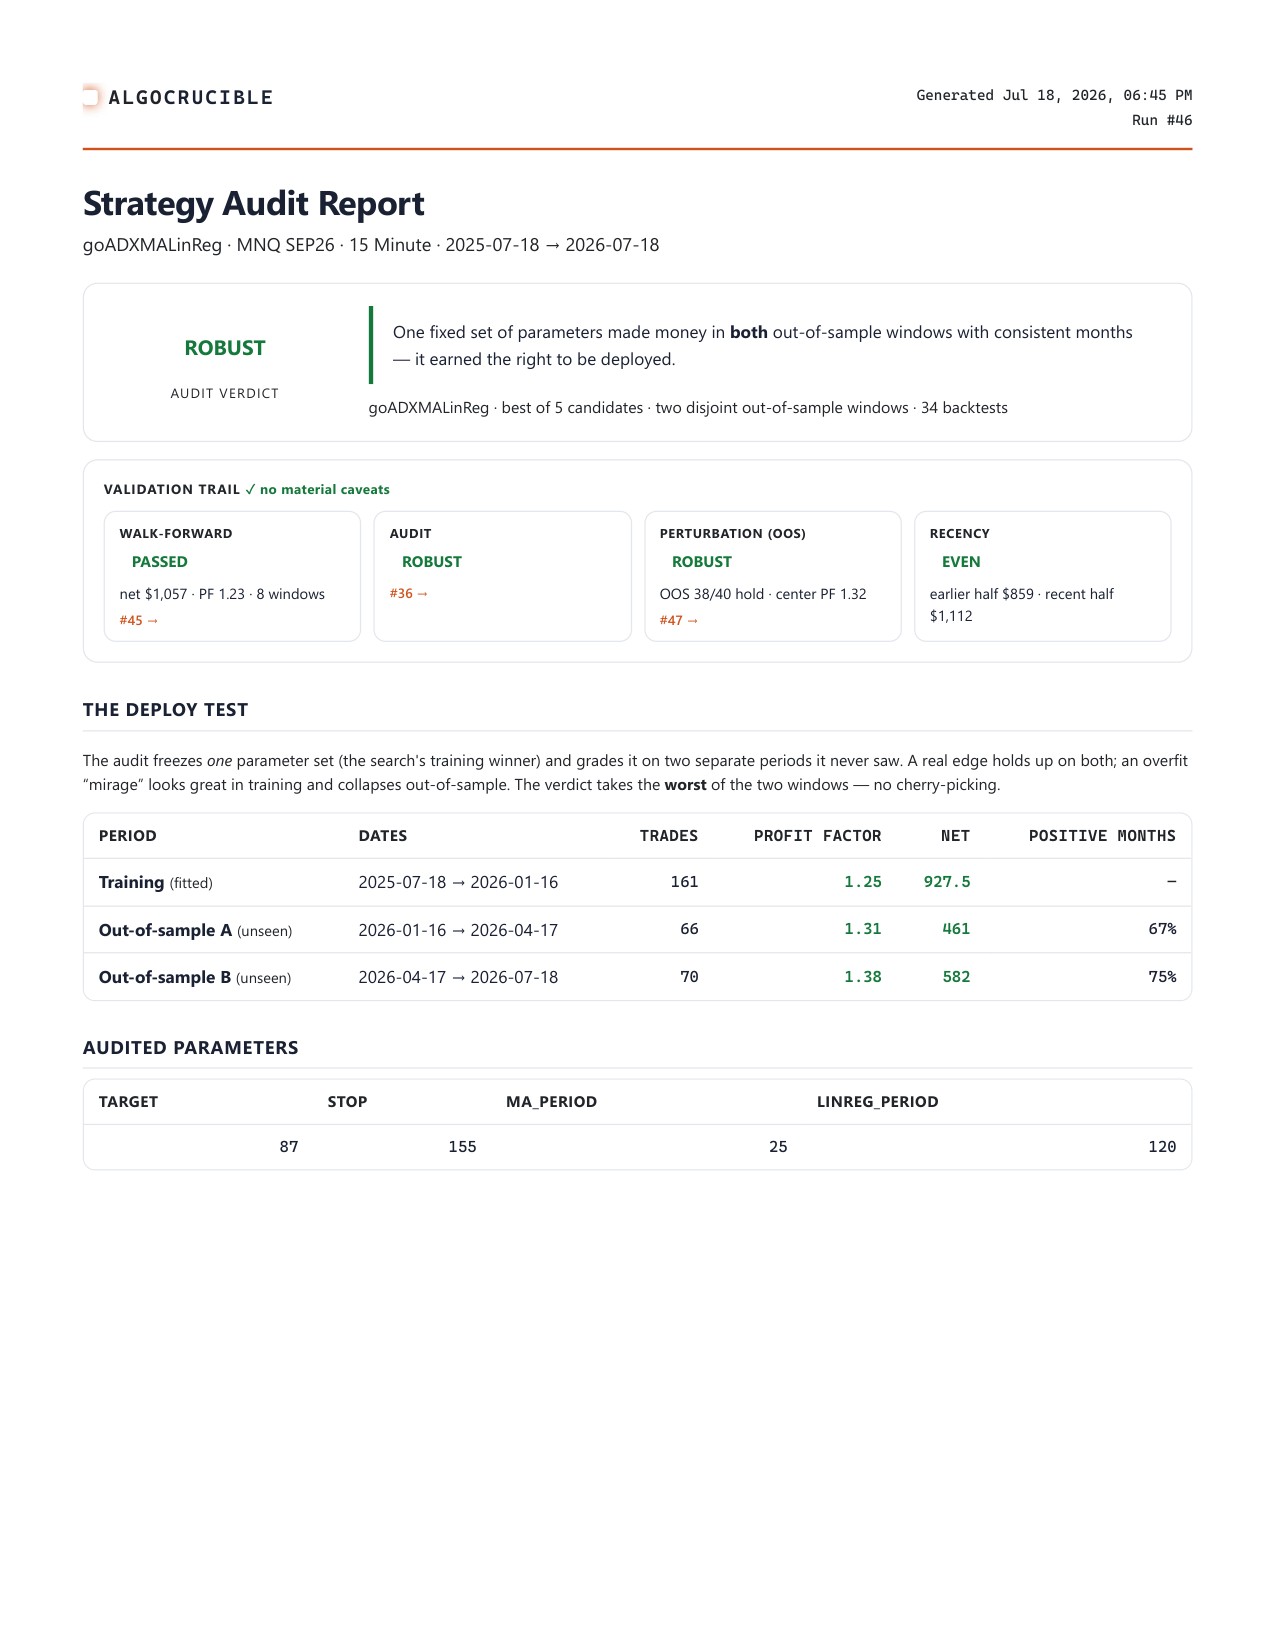Viewport: 1275px width, 1650px height.
Task: Click the ROBUST audit verdict label
Action: click(225, 348)
